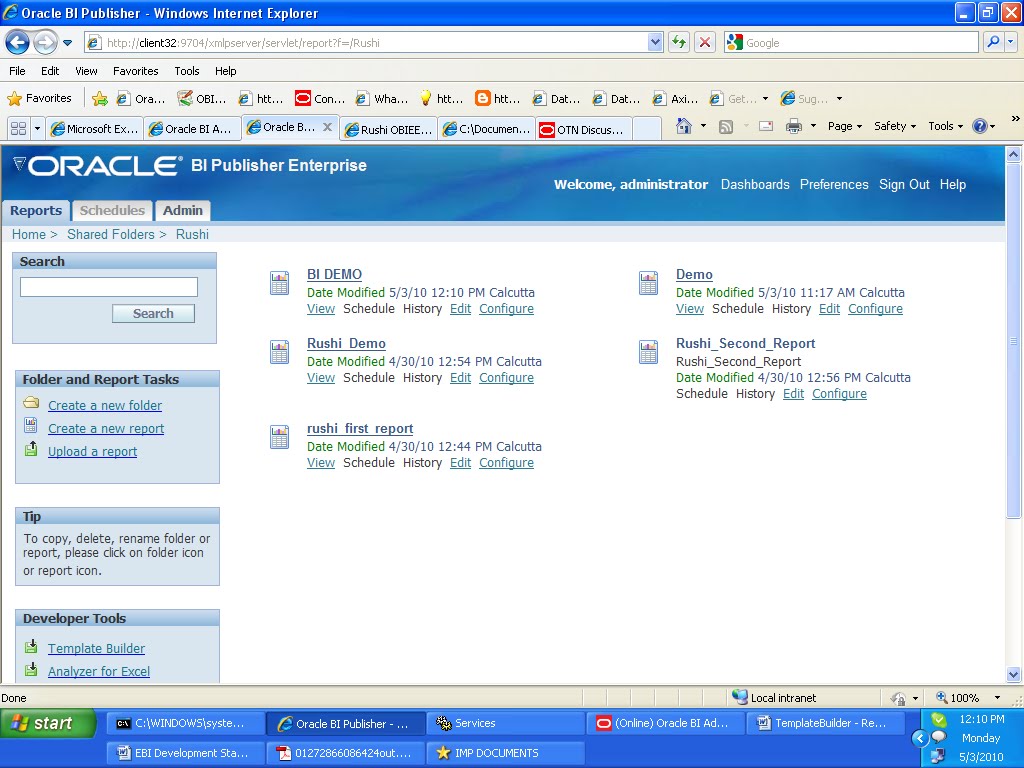Click Edit link under Rushi_Demo
This screenshot has height=768, width=1024.
click(460, 377)
